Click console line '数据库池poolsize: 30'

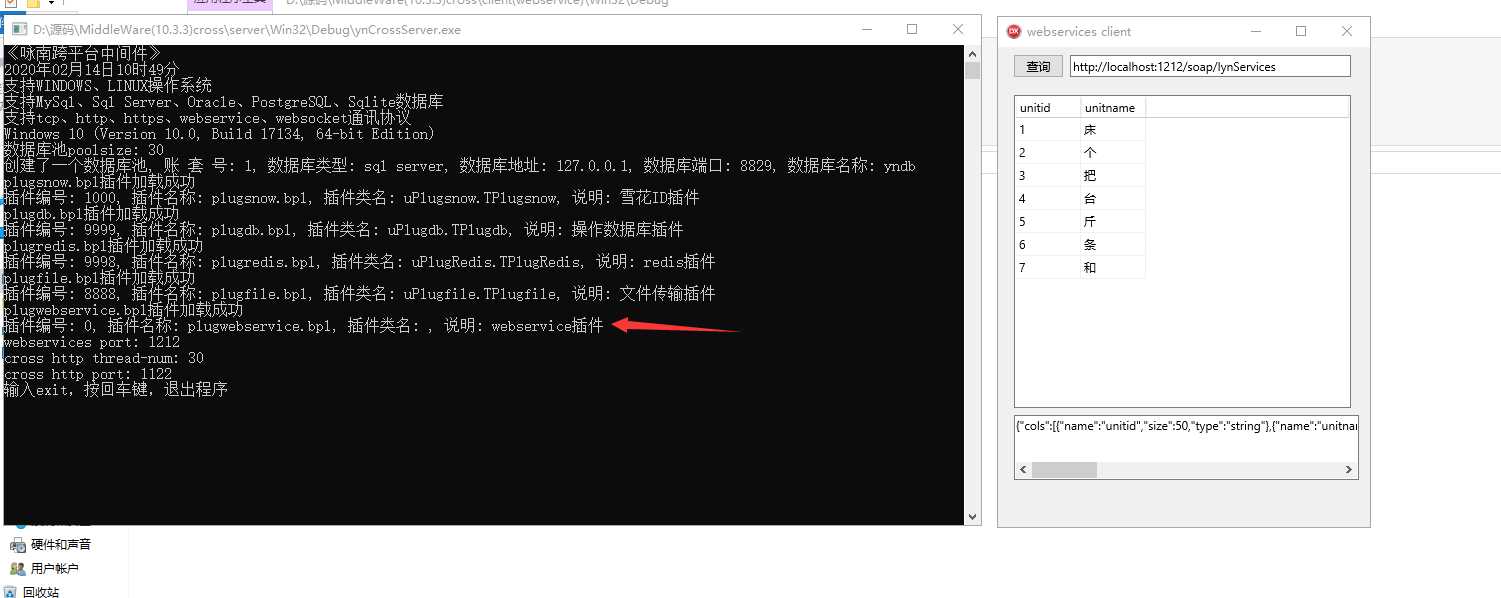[84, 150]
